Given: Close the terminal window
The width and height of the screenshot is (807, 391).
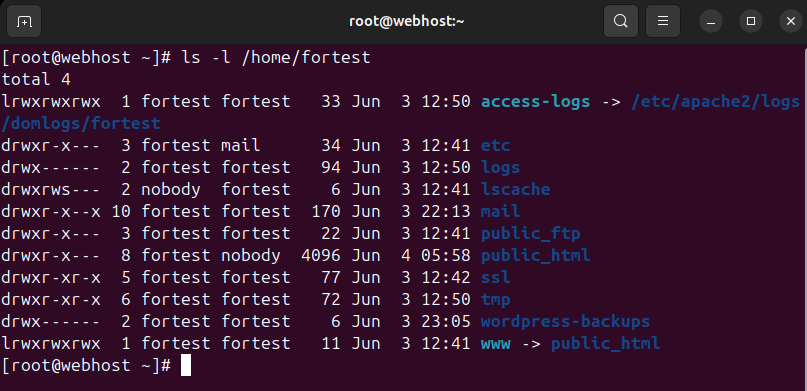Looking at the screenshot, I should click(x=791, y=22).
